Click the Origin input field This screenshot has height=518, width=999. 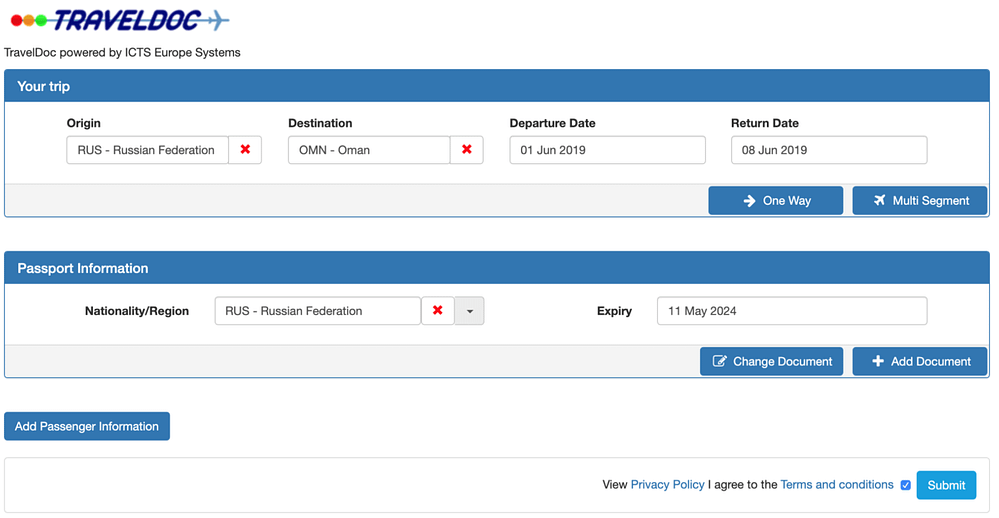pos(147,150)
